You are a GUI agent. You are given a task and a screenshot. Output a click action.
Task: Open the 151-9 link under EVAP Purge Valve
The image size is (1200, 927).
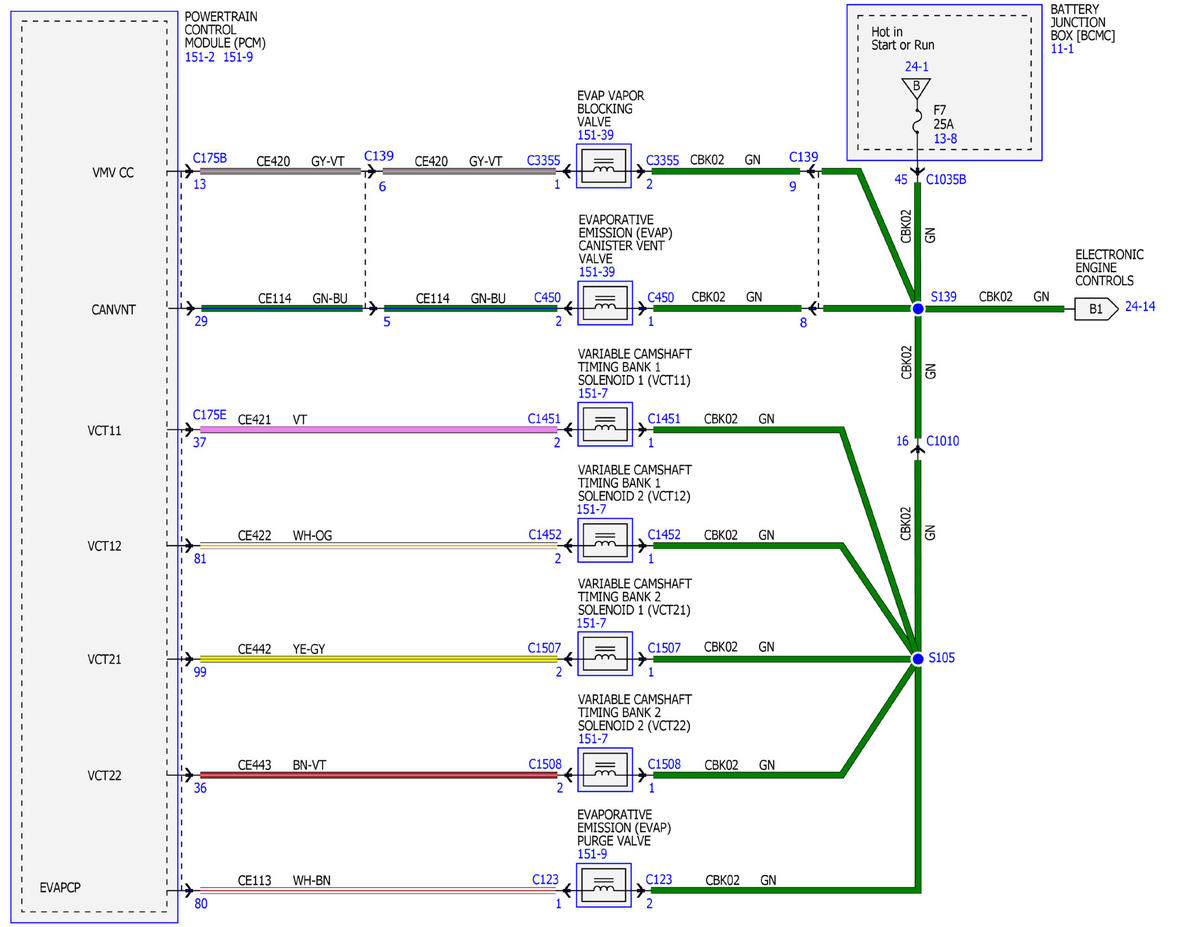(592, 854)
